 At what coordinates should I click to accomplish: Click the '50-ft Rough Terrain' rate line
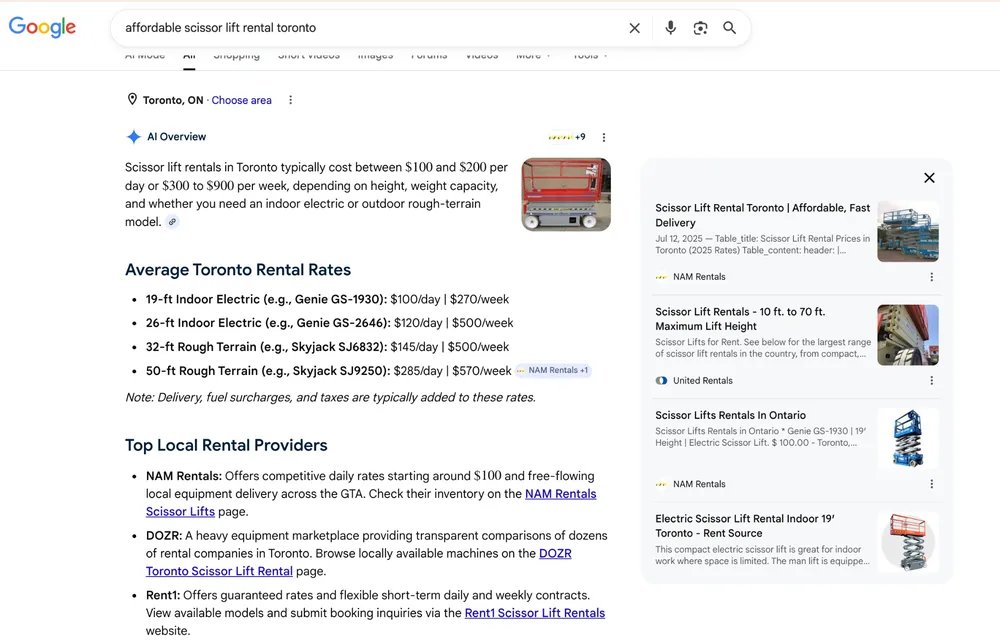click(328, 371)
